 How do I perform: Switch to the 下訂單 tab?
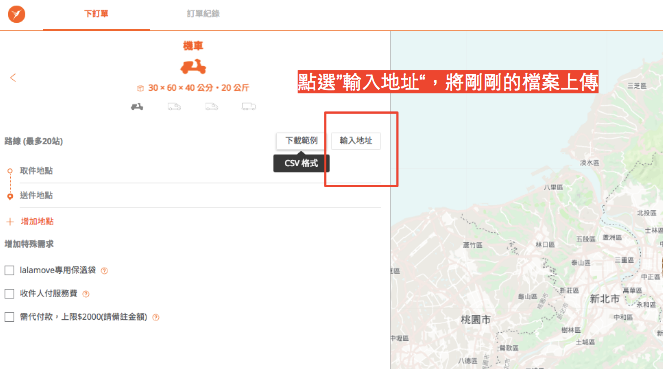pyautogui.click(x=96, y=14)
